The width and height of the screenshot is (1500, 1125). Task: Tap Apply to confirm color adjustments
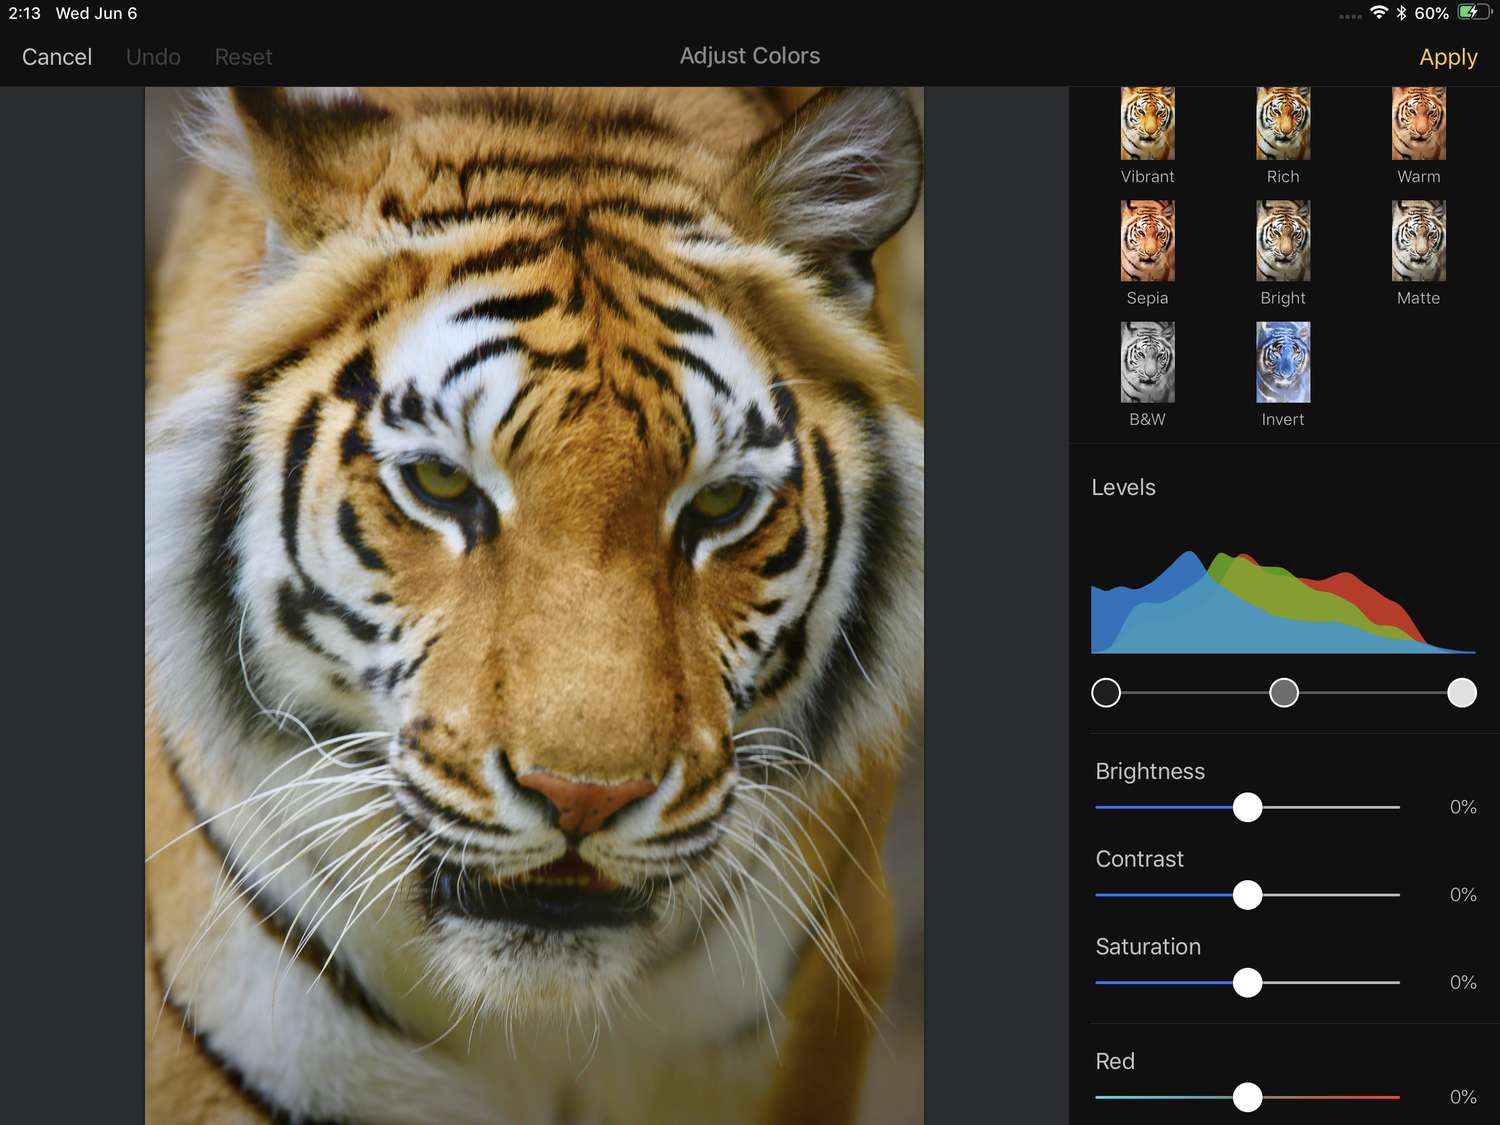[1447, 57]
